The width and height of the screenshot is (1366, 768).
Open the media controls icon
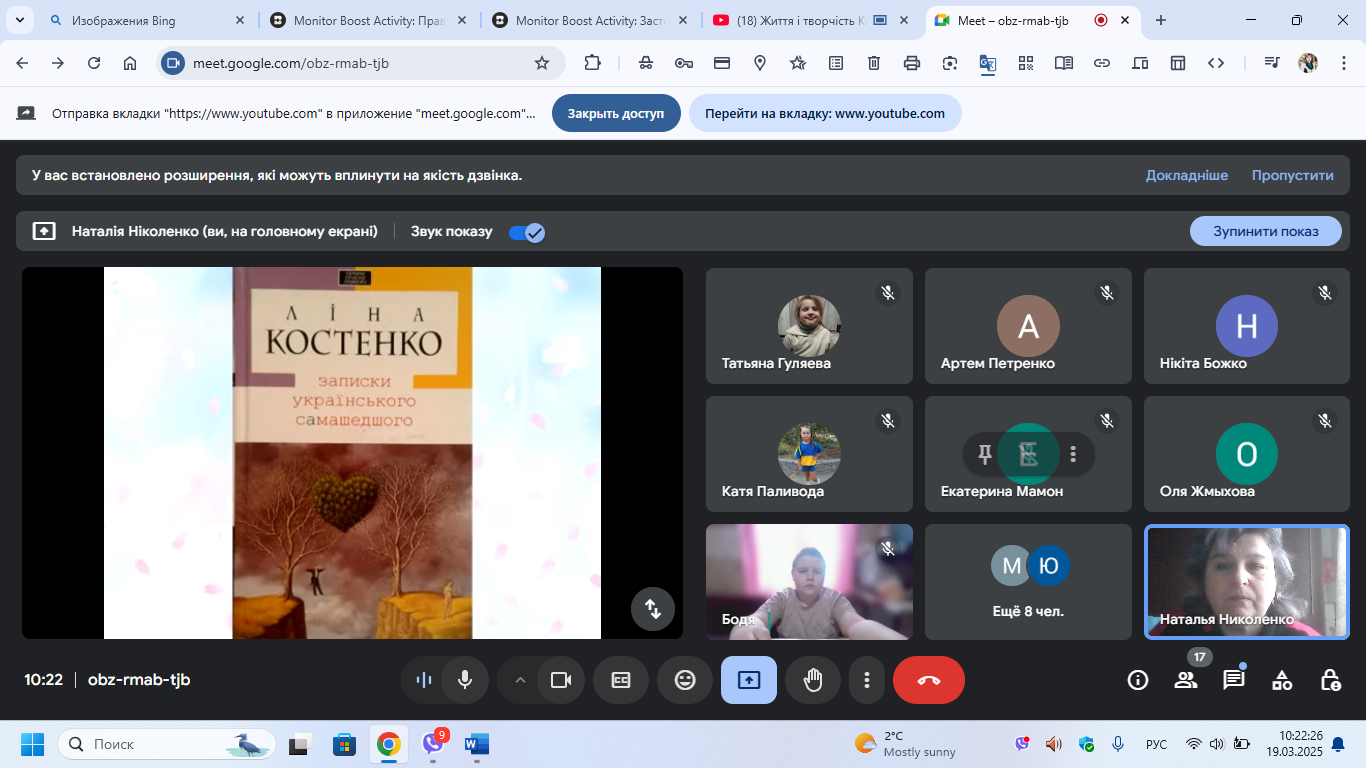tap(1272, 63)
